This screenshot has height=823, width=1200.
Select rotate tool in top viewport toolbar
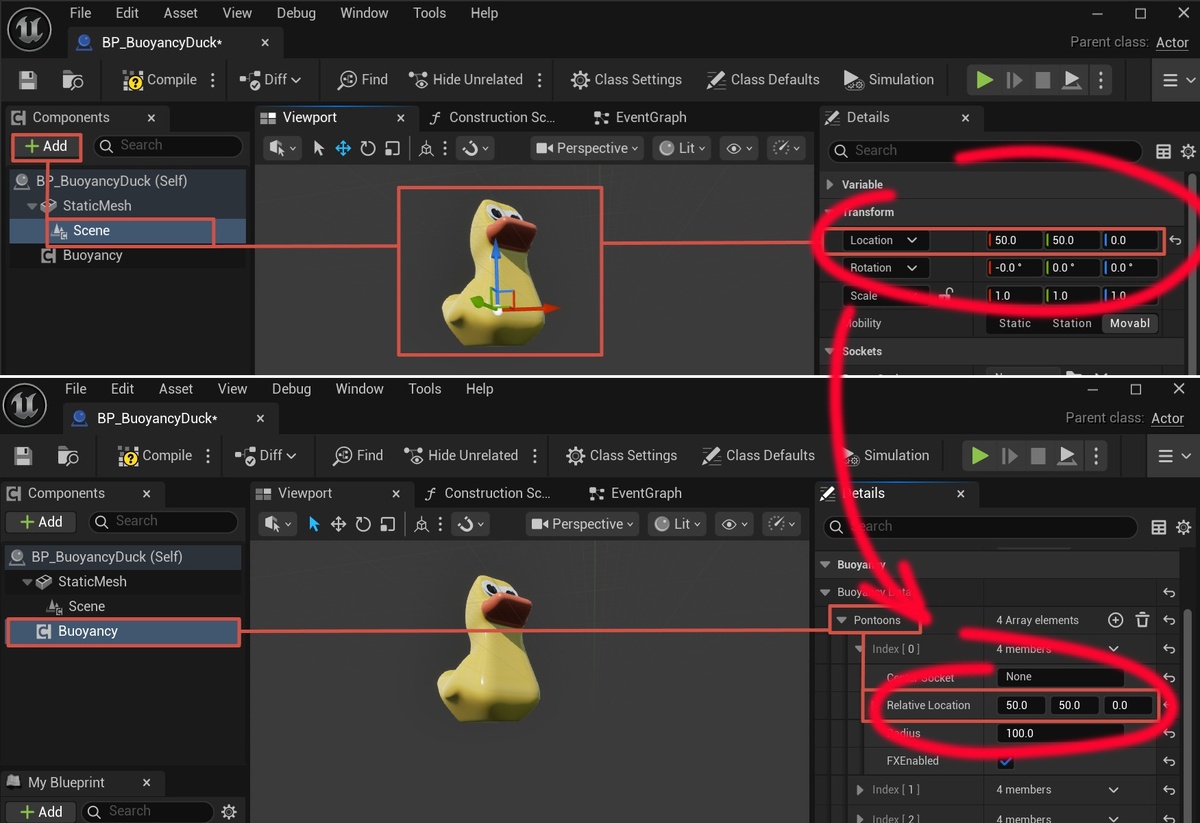click(367, 148)
